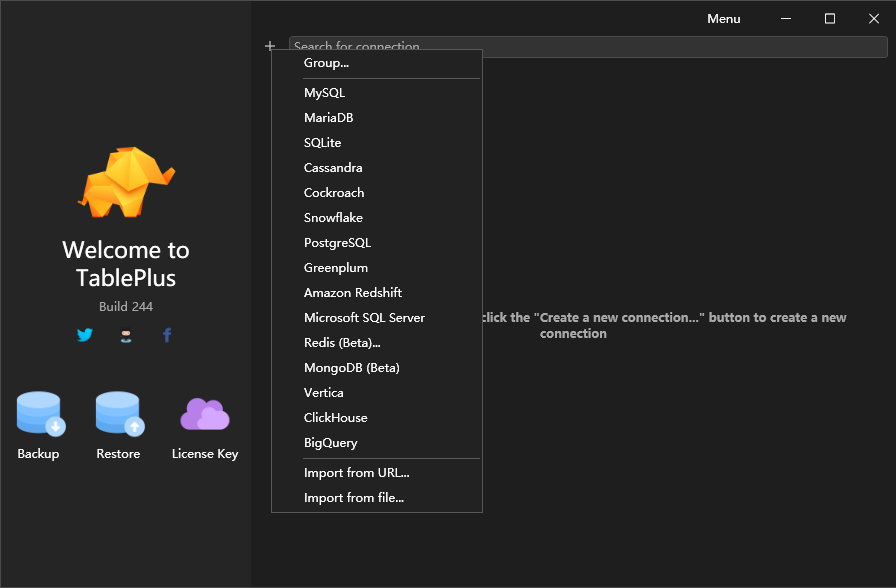896x588 pixels.
Task: Select Microsoft SQL Server
Action: 377,318
